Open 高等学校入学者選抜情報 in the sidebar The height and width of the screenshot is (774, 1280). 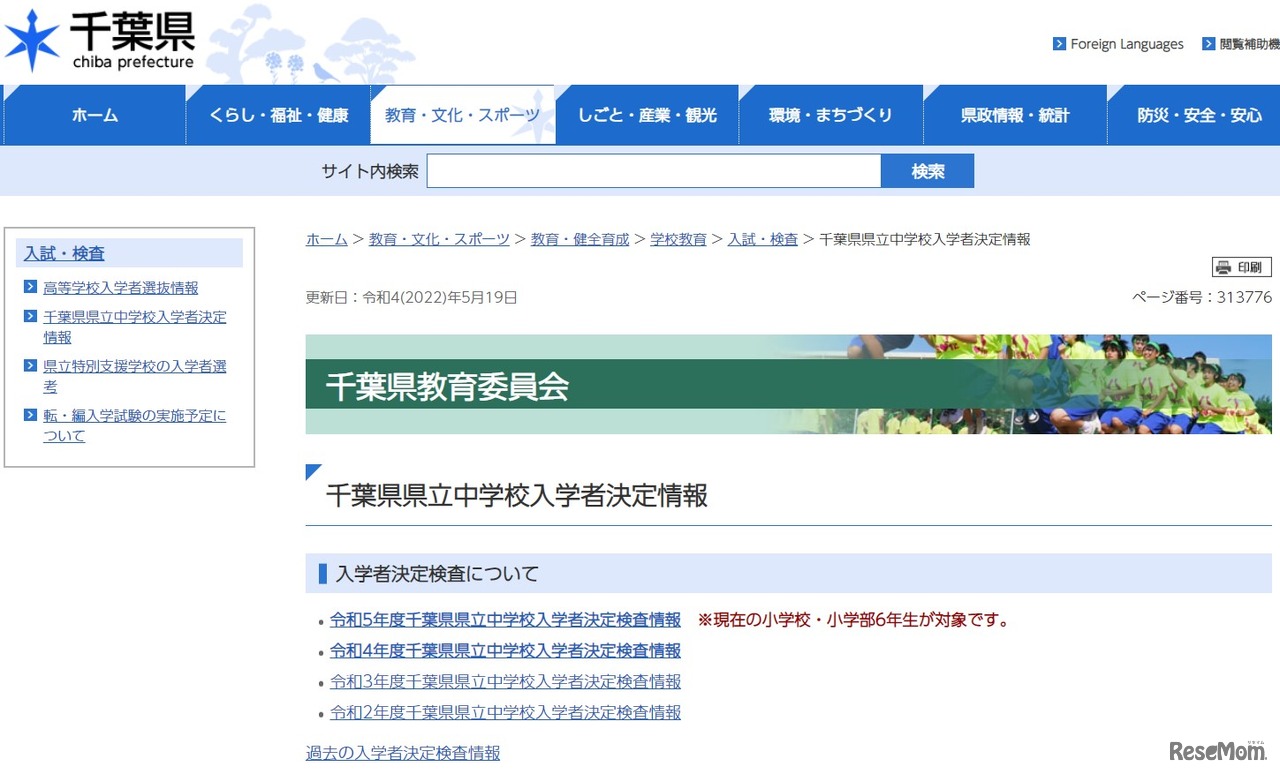point(121,288)
